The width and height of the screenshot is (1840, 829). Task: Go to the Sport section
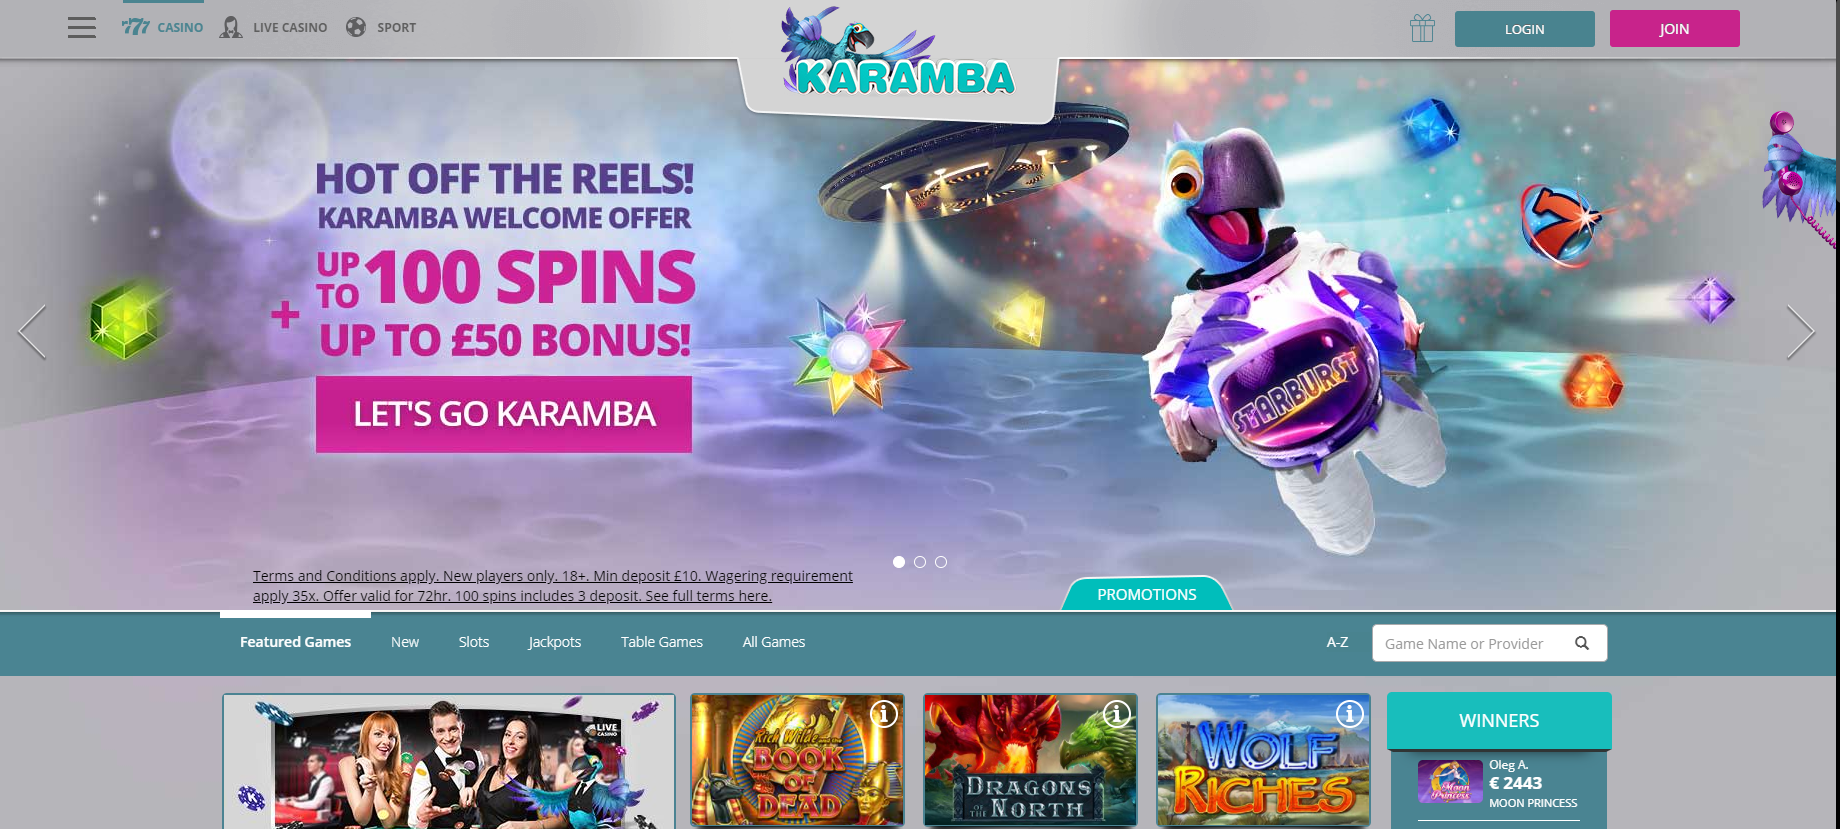381,28
